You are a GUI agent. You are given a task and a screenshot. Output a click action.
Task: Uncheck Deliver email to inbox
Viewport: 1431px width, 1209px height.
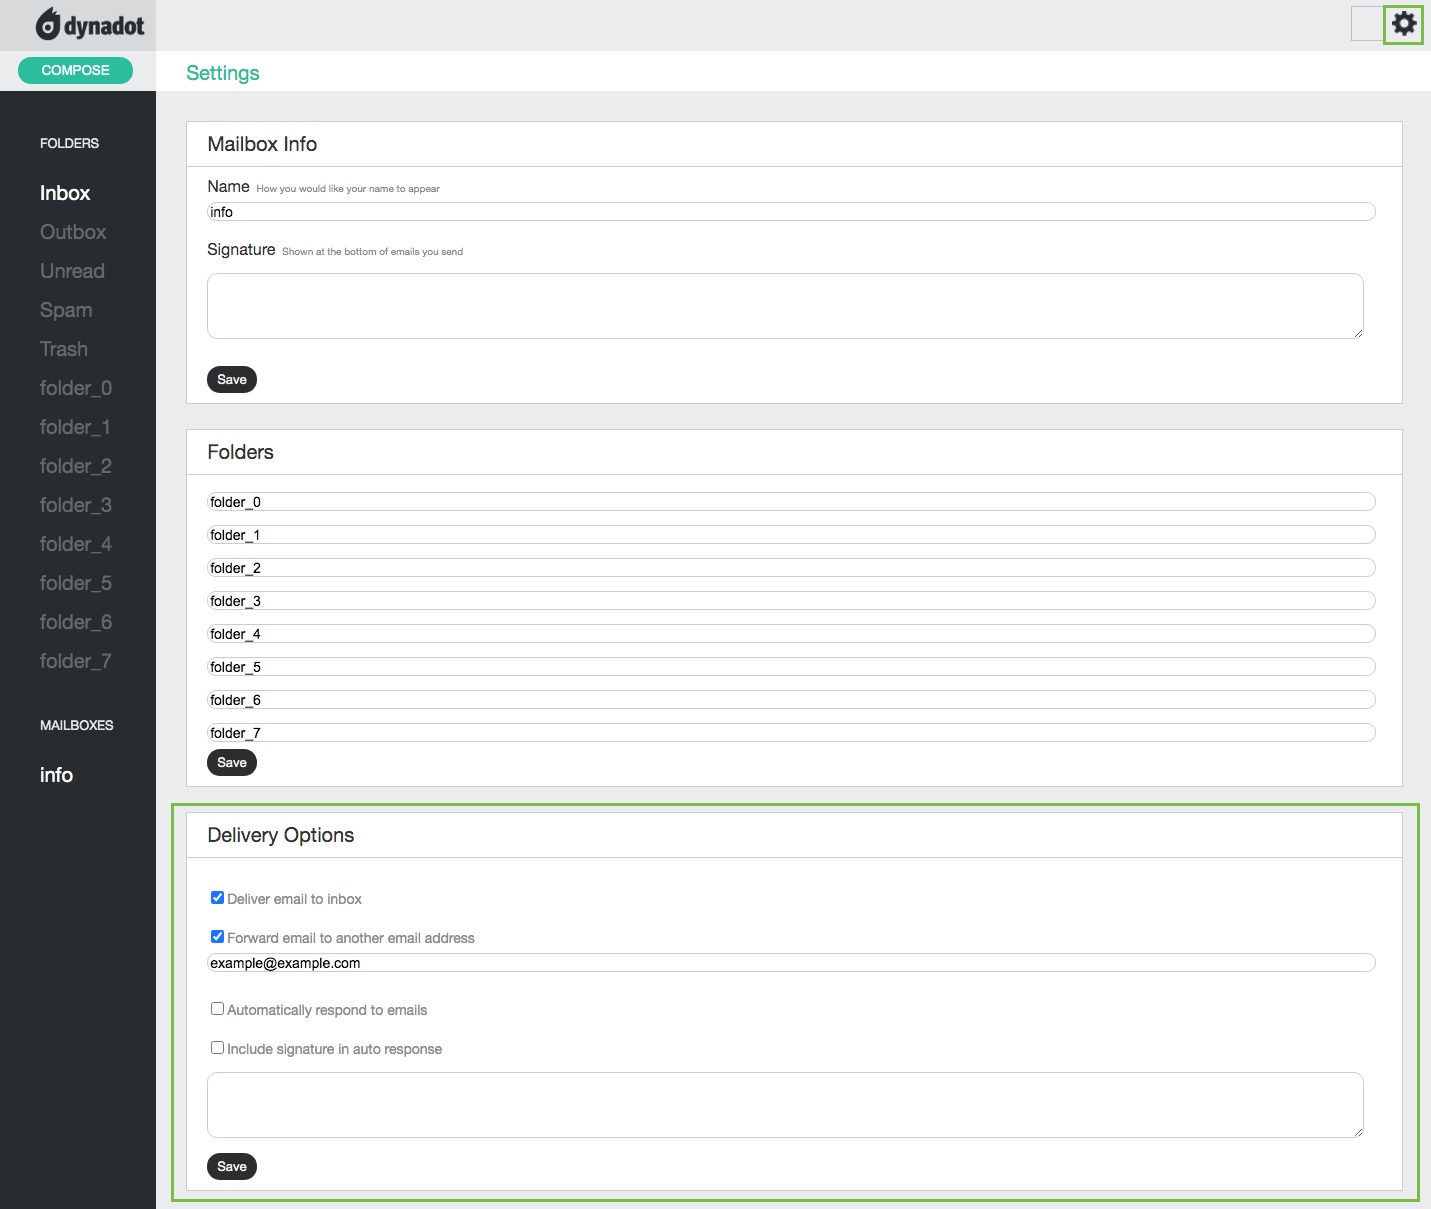click(x=217, y=897)
